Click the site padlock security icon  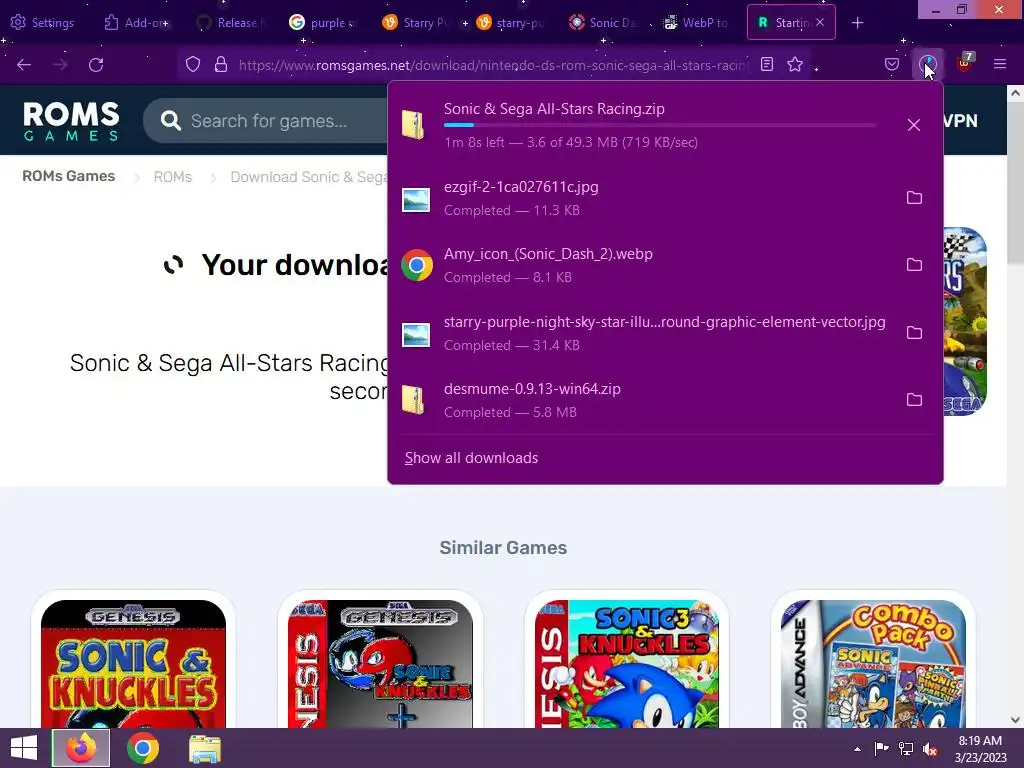pos(221,65)
